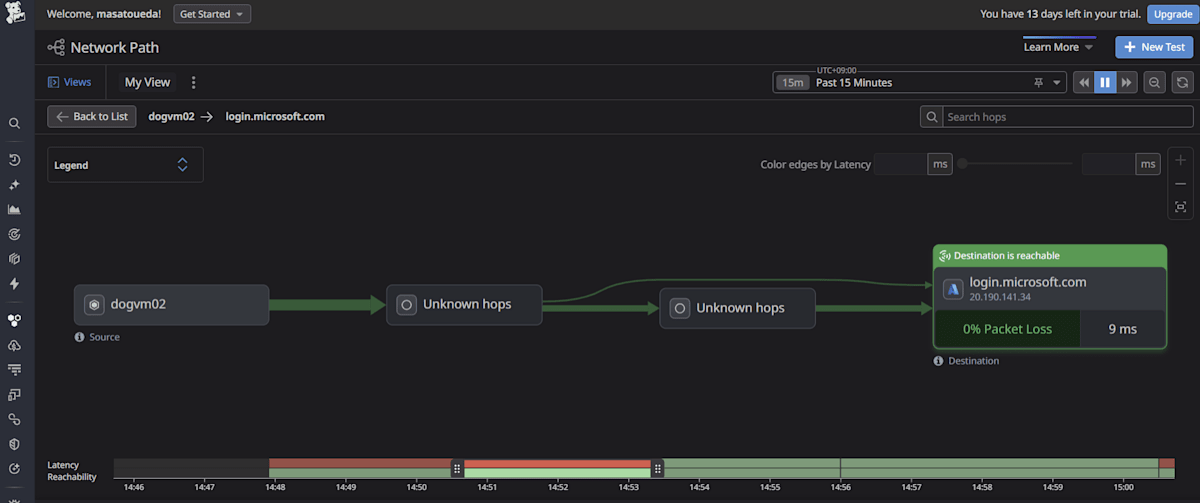Screen dimensions: 1200x503
Task: Click the trial days remaining message
Action: coord(1058,14)
